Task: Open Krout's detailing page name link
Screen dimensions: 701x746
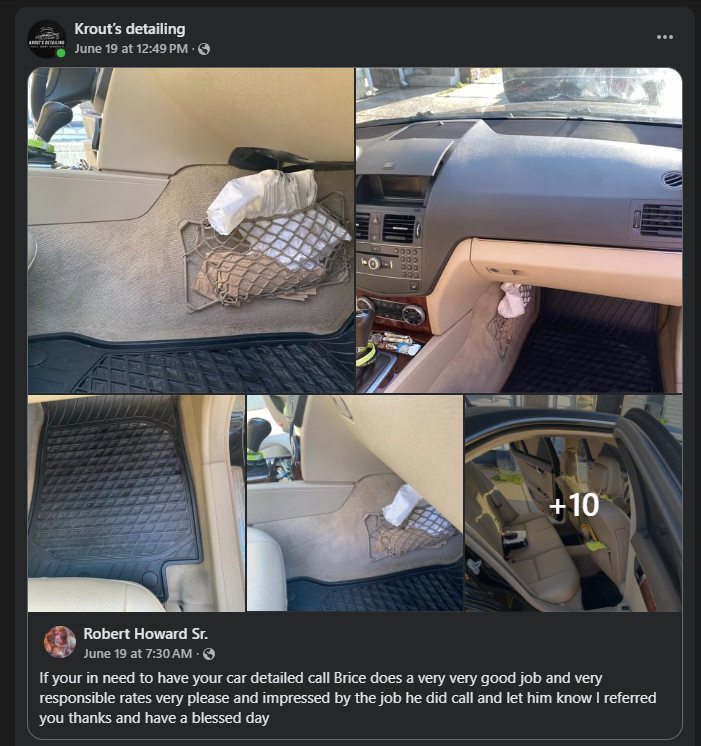Action: [x=129, y=29]
